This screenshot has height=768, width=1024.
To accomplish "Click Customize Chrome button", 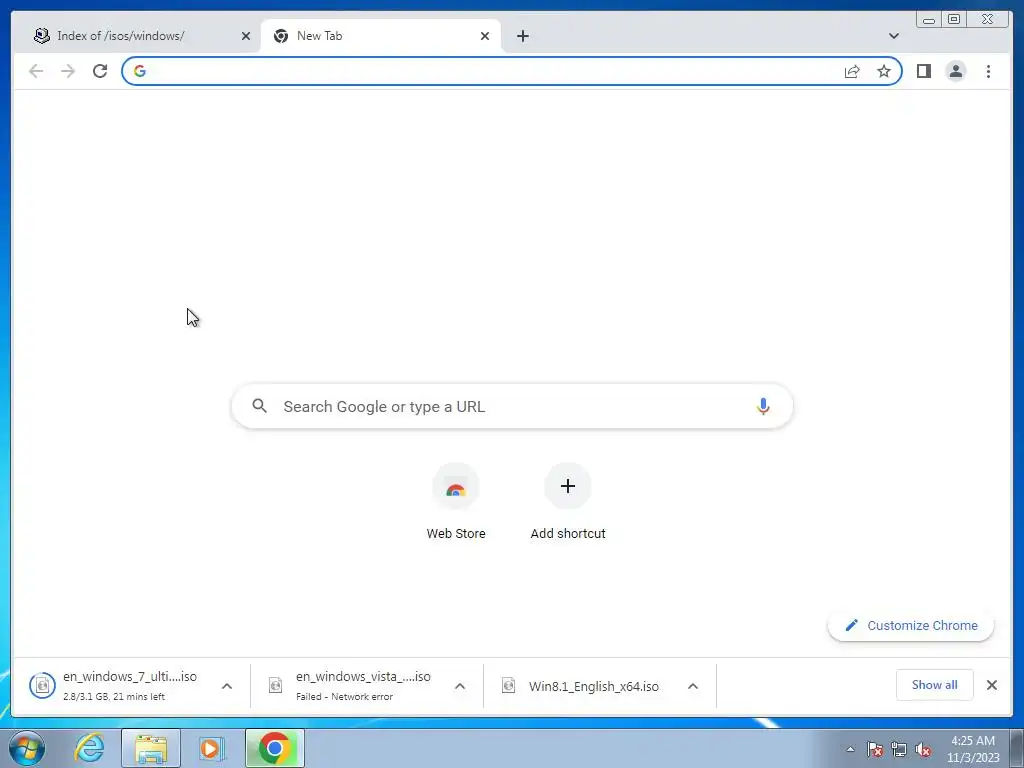I will [x=911, y=626].
